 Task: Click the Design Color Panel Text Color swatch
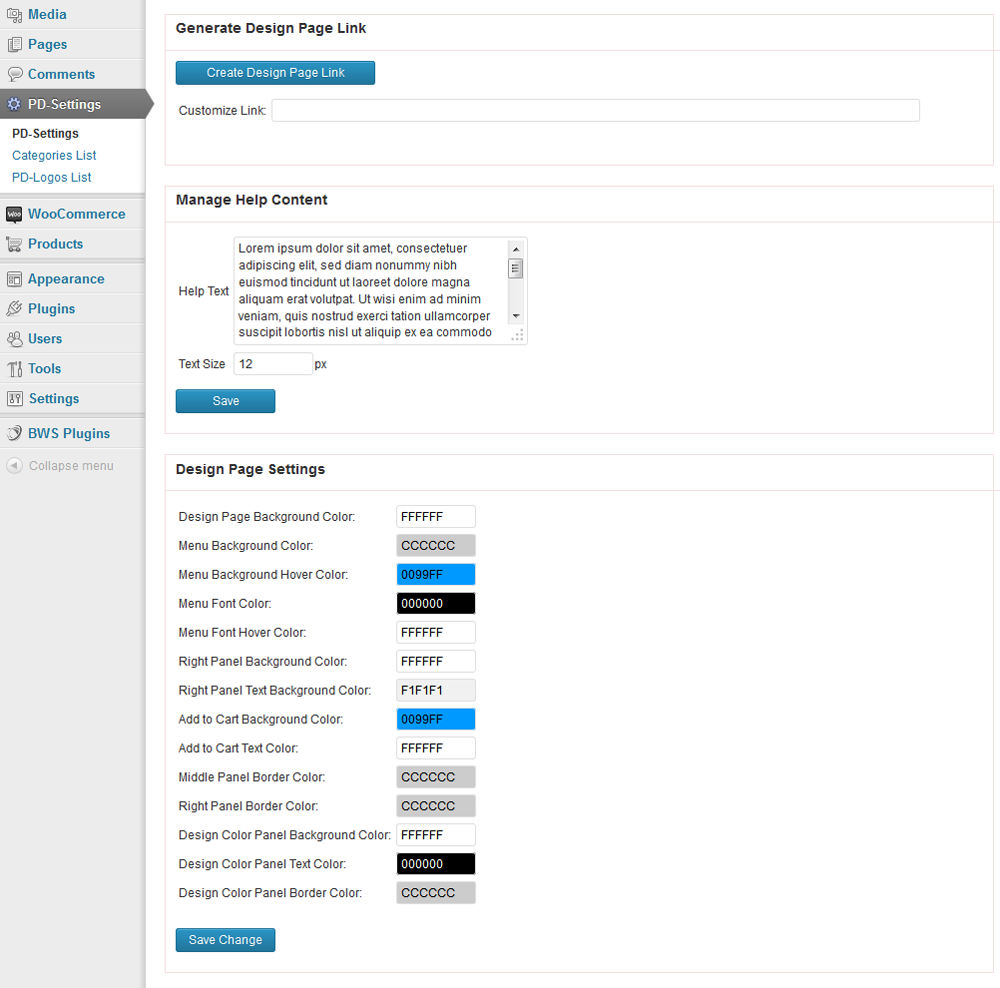(x=436, y=864)
